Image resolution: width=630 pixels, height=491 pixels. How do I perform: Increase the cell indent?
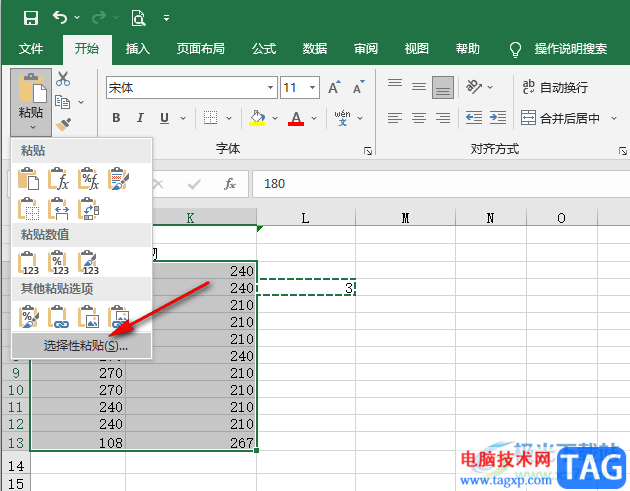coord(498,118)
